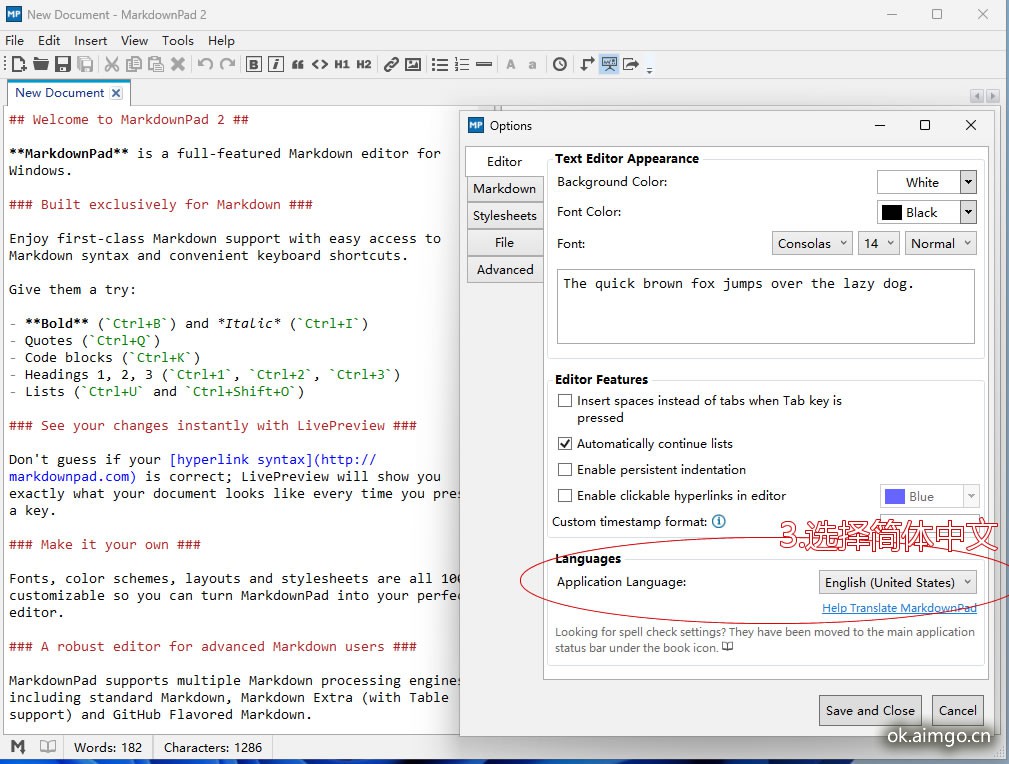Open the Normal font weight dropdown
Screen dimensions: 1009x764
pos(941,243)
